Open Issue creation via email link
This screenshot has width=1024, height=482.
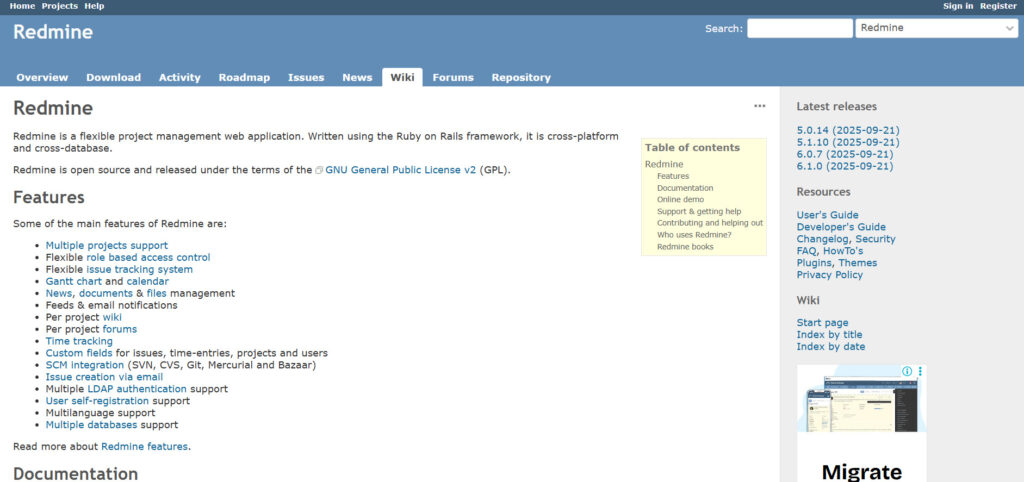104,377
